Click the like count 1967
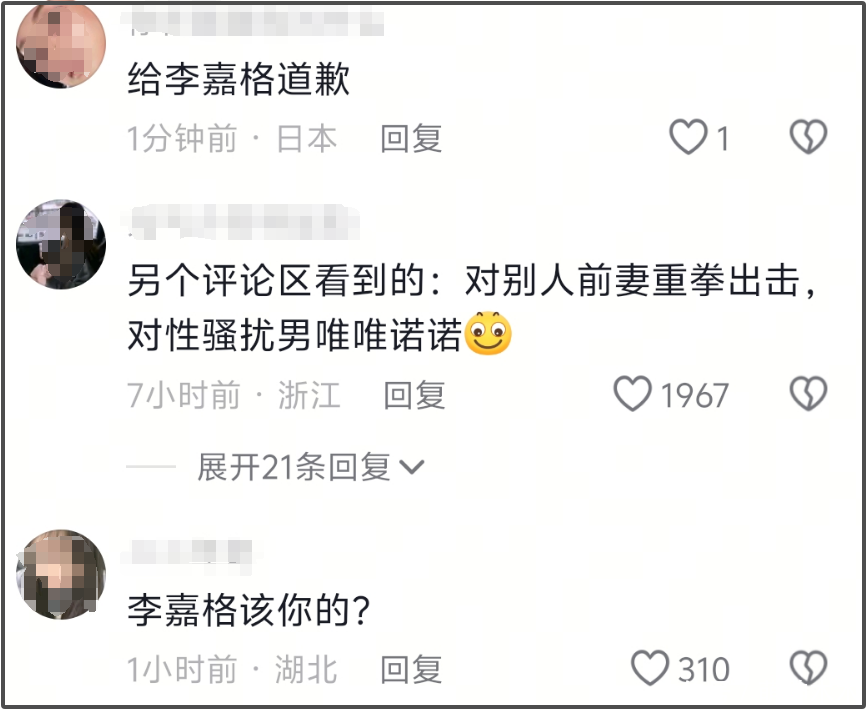Screen dimensions: 867x710 point(694,396)
